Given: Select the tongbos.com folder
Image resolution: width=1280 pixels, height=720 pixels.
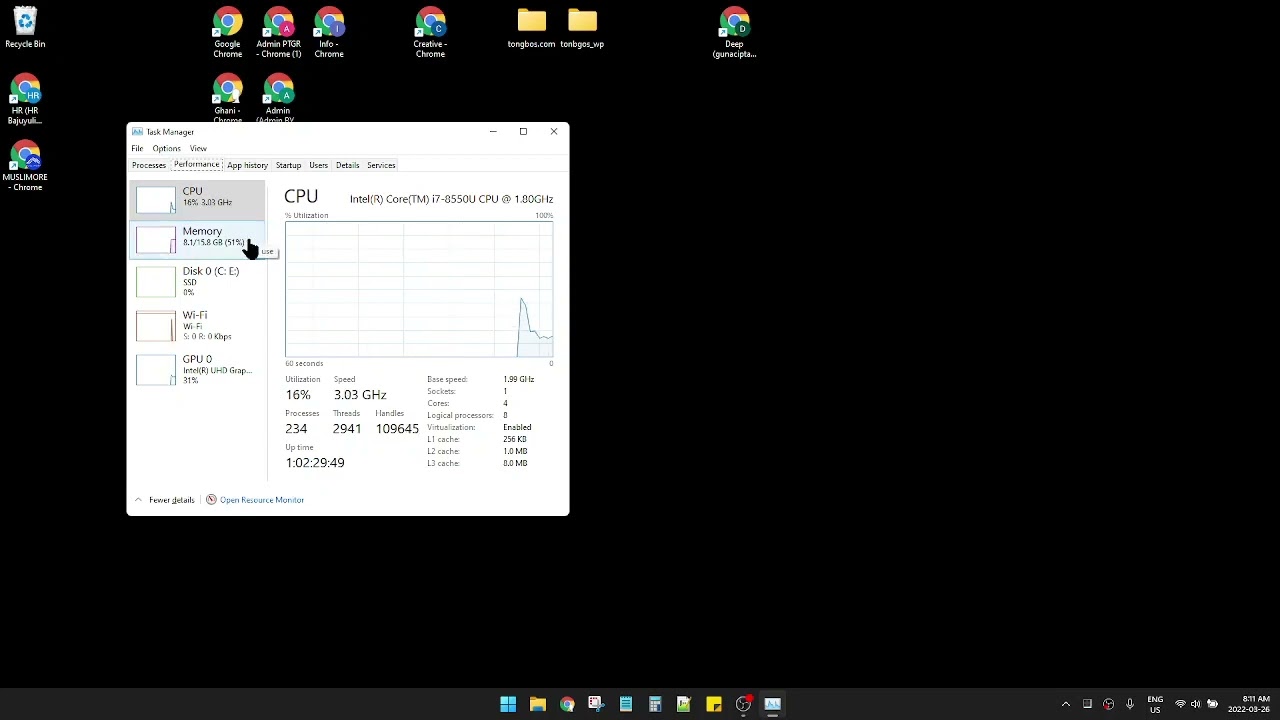Looking at the screenshot, I should 531,29.
